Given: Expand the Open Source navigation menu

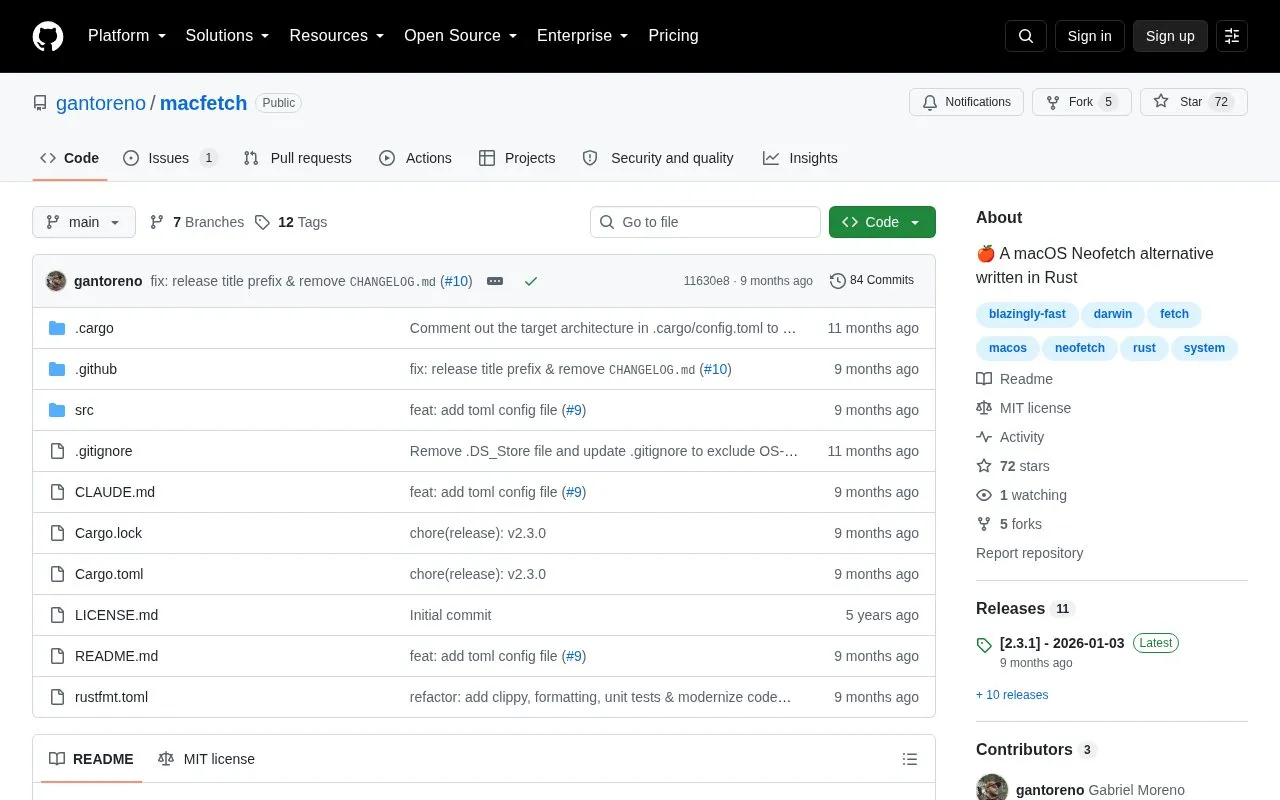Looking at the screenshot, I should click(x=461, y=36).
